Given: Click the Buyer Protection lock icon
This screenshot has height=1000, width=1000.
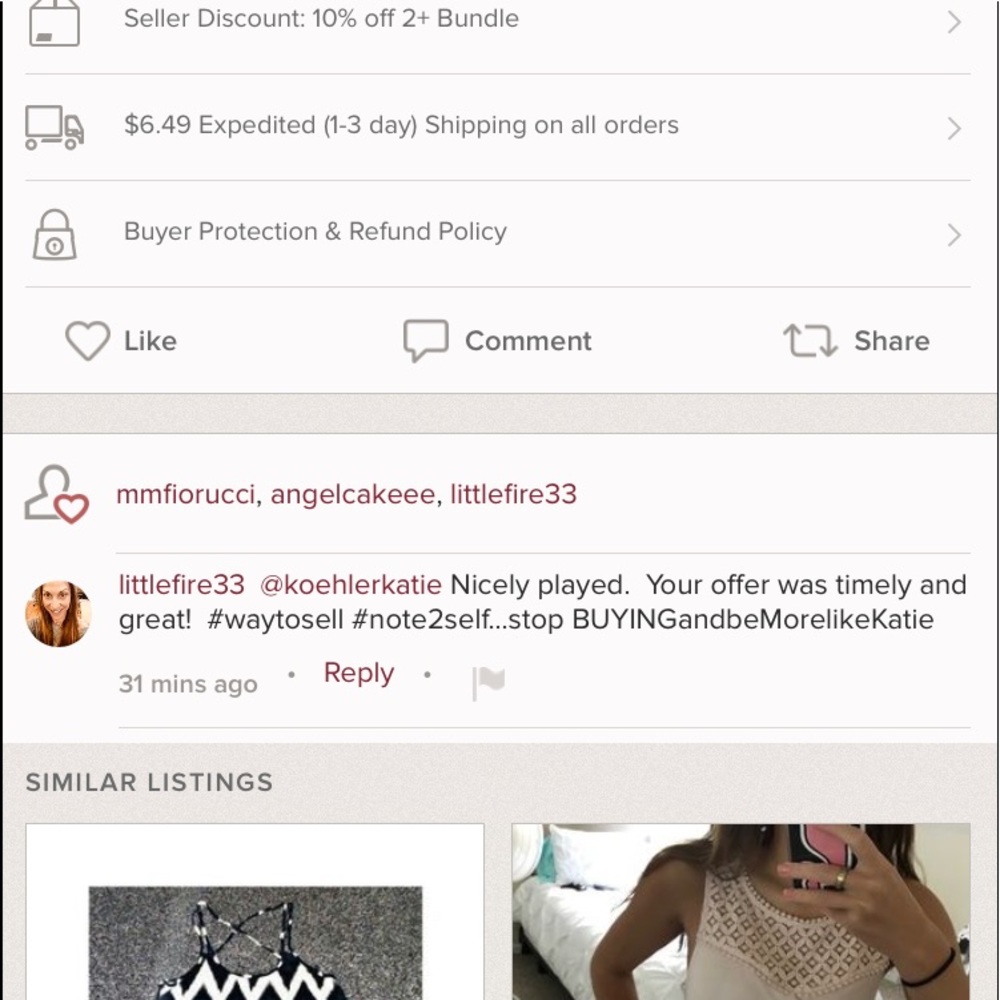Looking at the screenshot, I should pos(54,235).
